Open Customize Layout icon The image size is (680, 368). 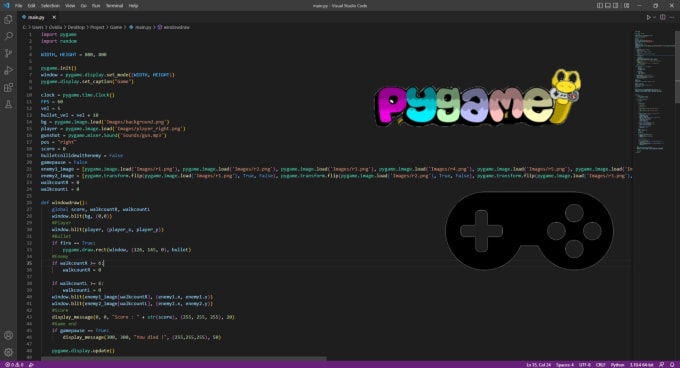[627, 6]
